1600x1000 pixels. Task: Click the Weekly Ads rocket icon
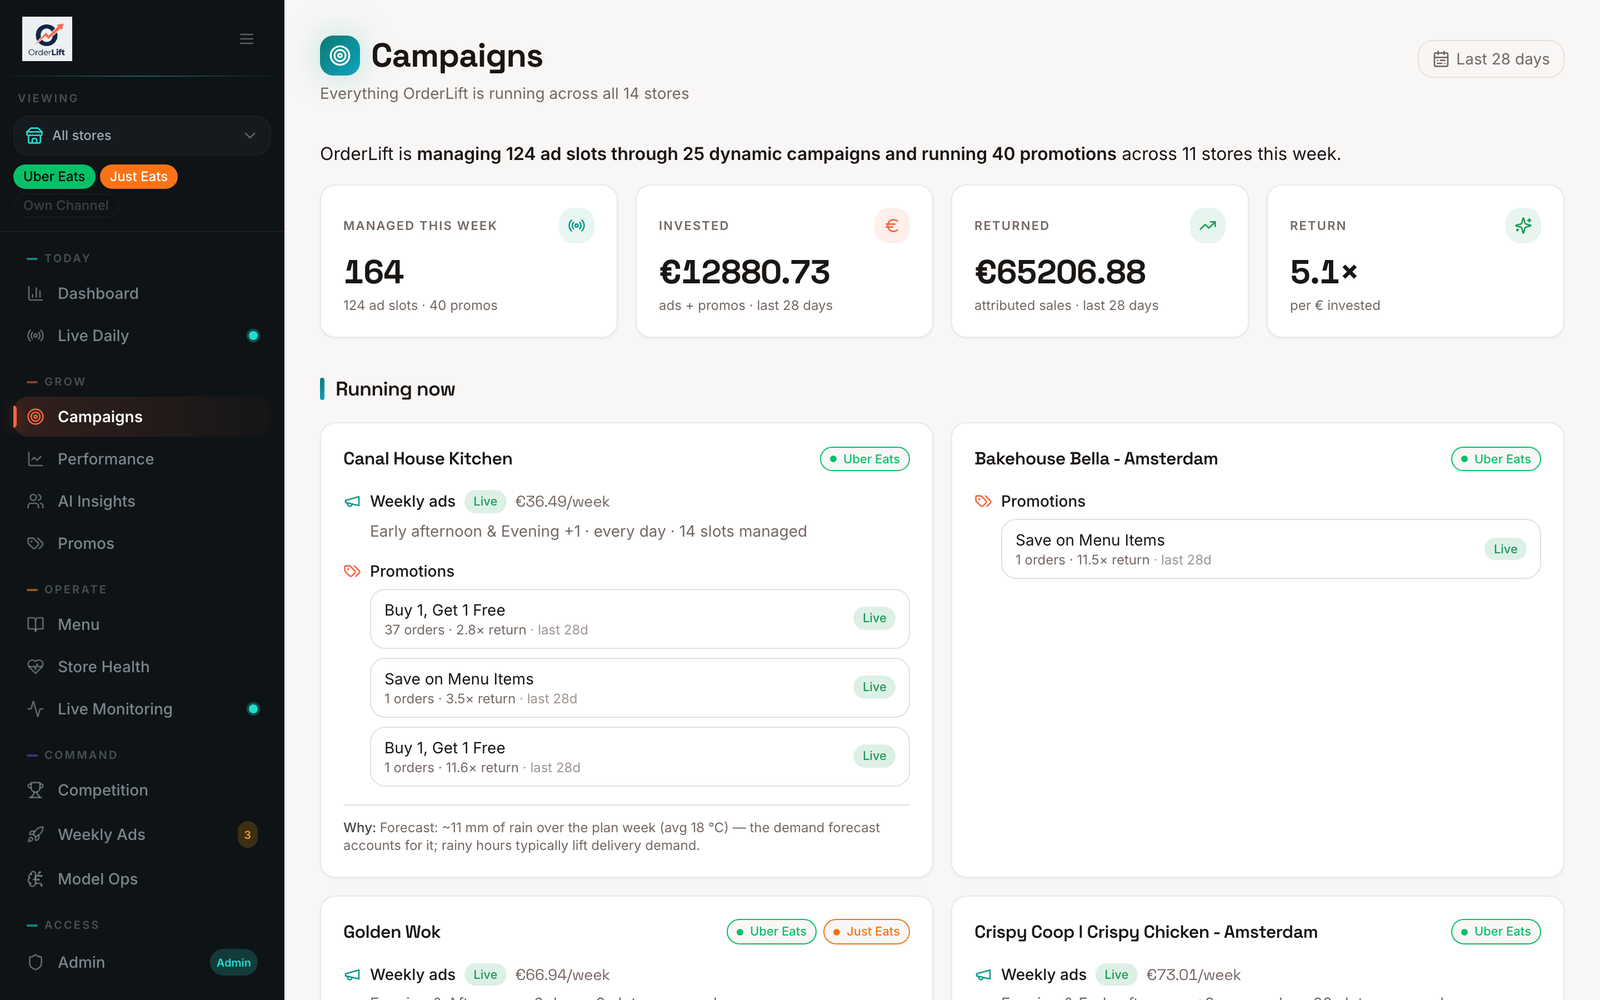[35, 834]
